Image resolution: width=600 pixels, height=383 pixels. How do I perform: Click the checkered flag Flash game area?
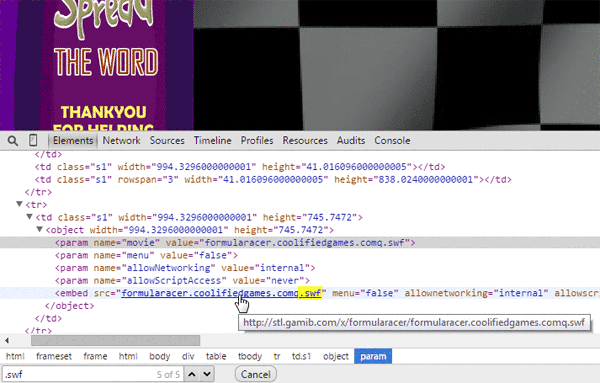[397, 65]
